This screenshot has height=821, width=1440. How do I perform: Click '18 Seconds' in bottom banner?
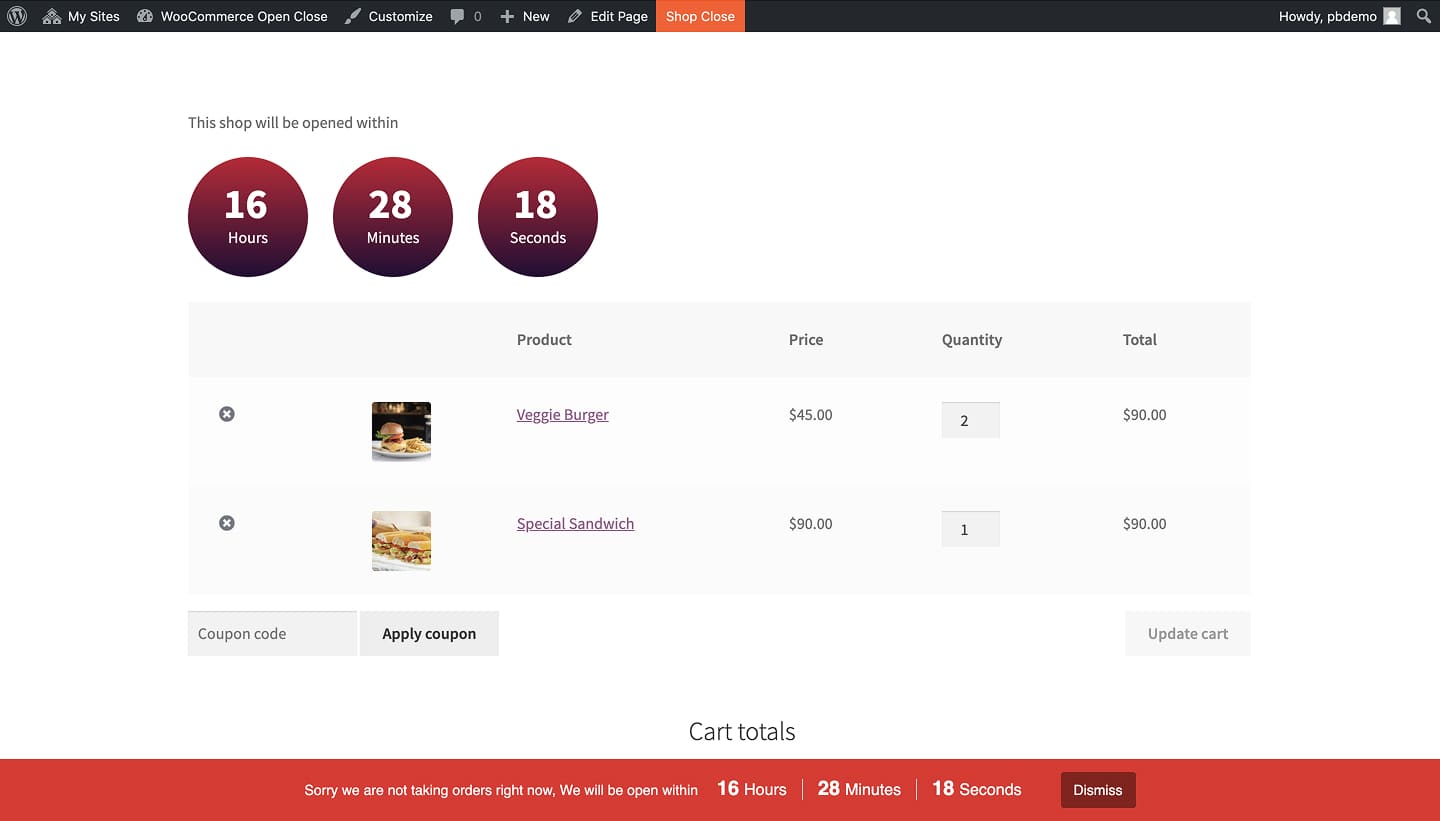pos(977,789)
